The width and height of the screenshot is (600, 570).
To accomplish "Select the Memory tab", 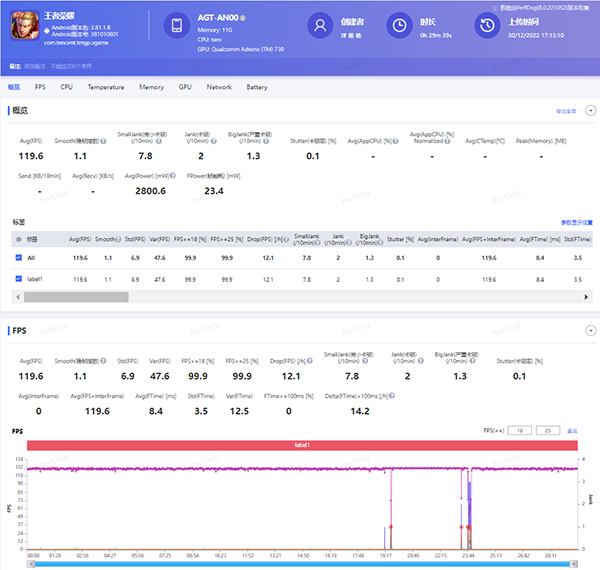I will [151, 87].
